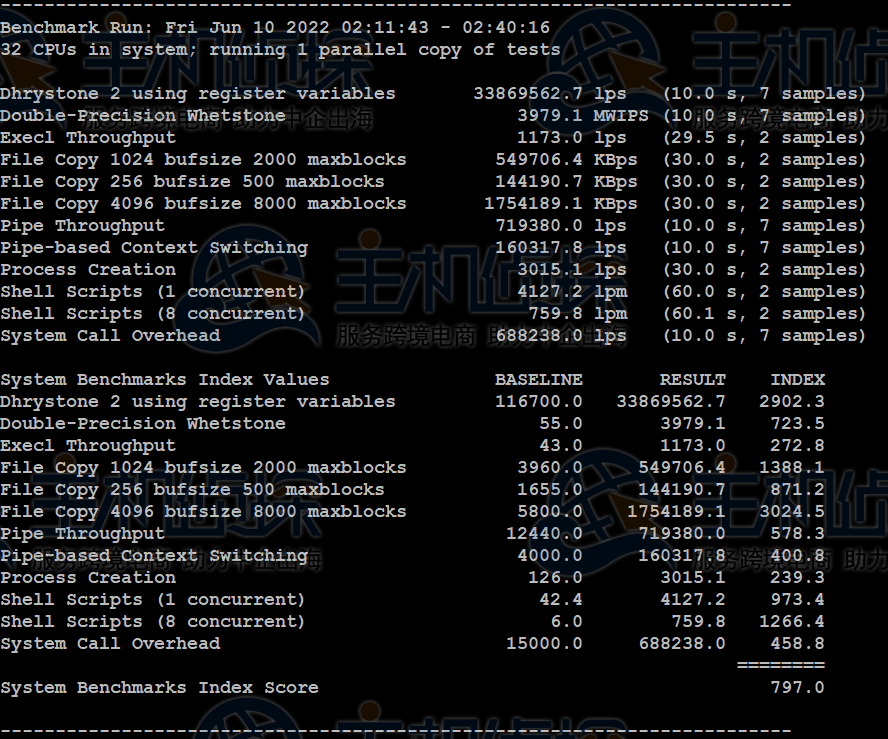Click the Execl Throughput value '1173.0 lps'
Image resolution: width=888 pixels, height=739 pixels.
[x=572, y=138]
